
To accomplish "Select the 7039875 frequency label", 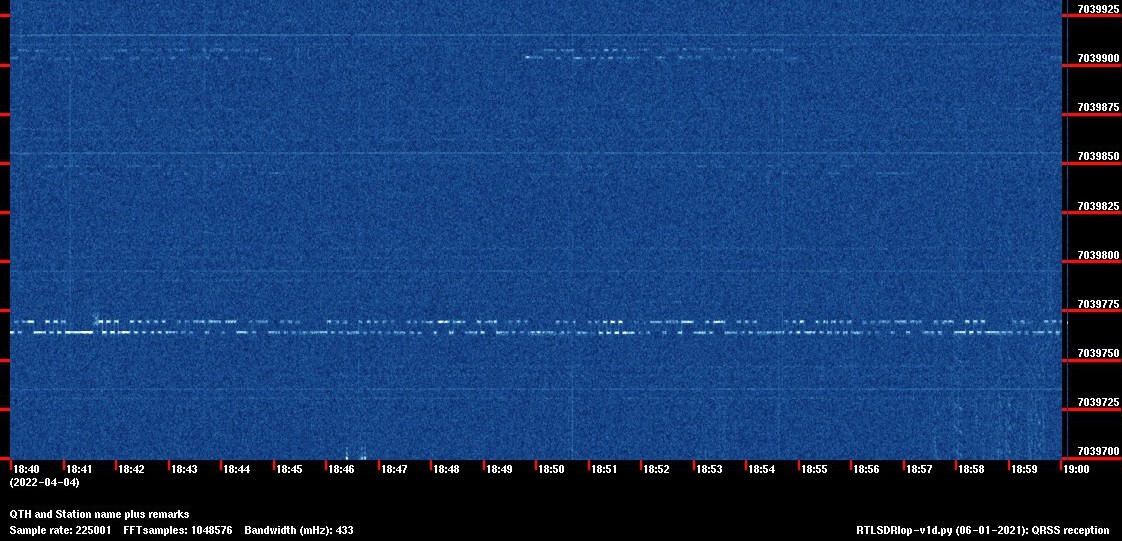I will click(1098, 107).
